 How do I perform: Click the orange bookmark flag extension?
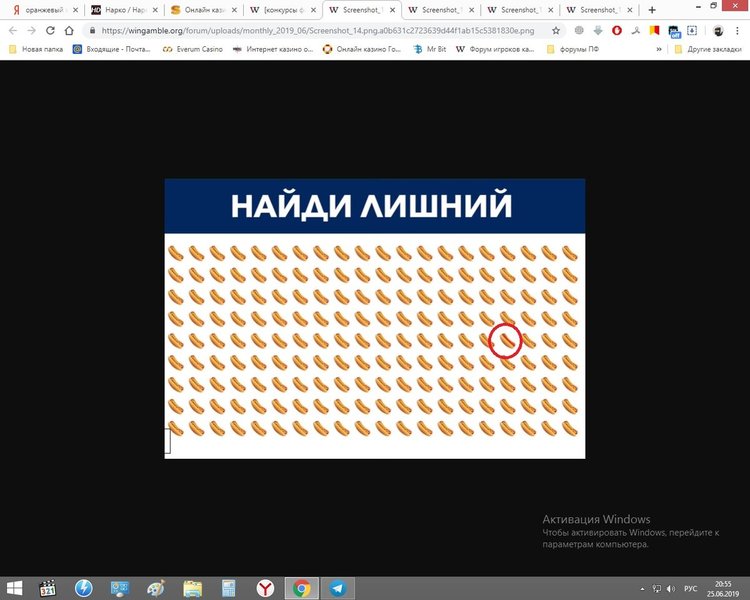pyautogui.click(x=654, y=31)
